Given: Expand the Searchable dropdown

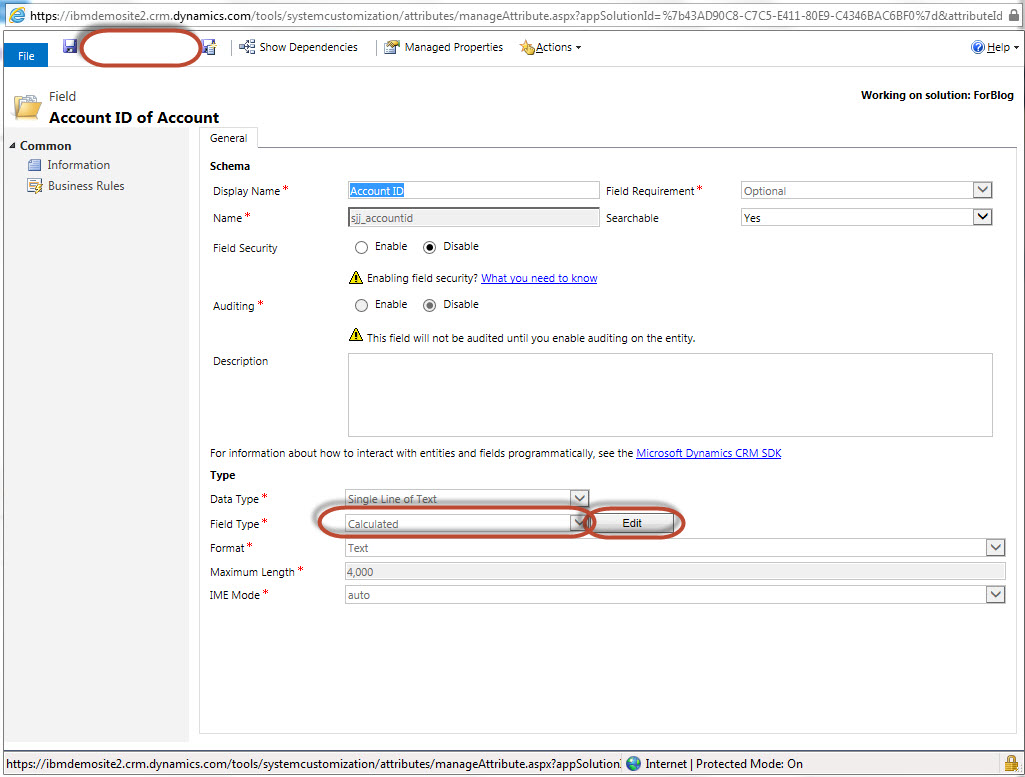Looking at the screenshot, I should point(982,217).
